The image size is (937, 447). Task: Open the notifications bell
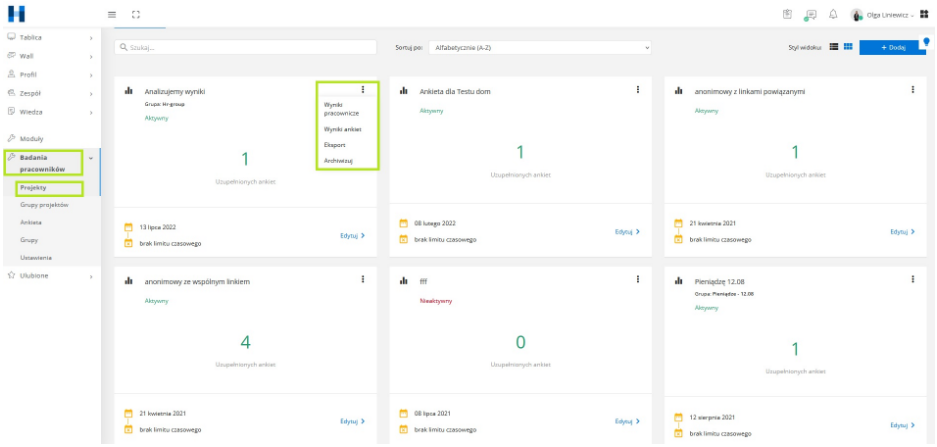coord(833,14)
